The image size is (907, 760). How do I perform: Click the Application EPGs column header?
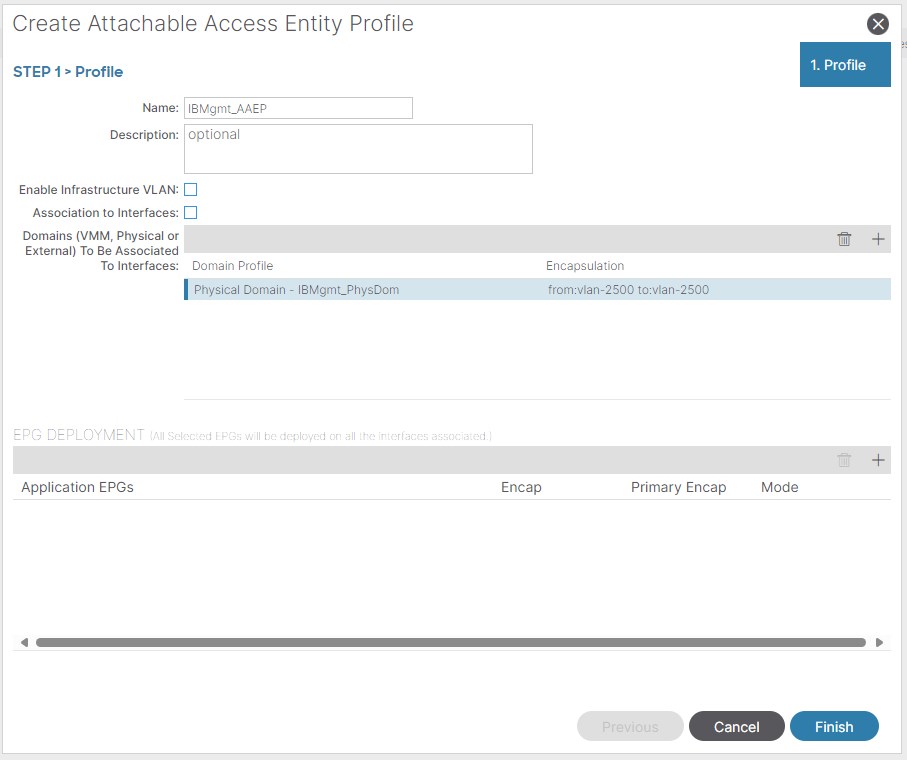tap(77, 487)
